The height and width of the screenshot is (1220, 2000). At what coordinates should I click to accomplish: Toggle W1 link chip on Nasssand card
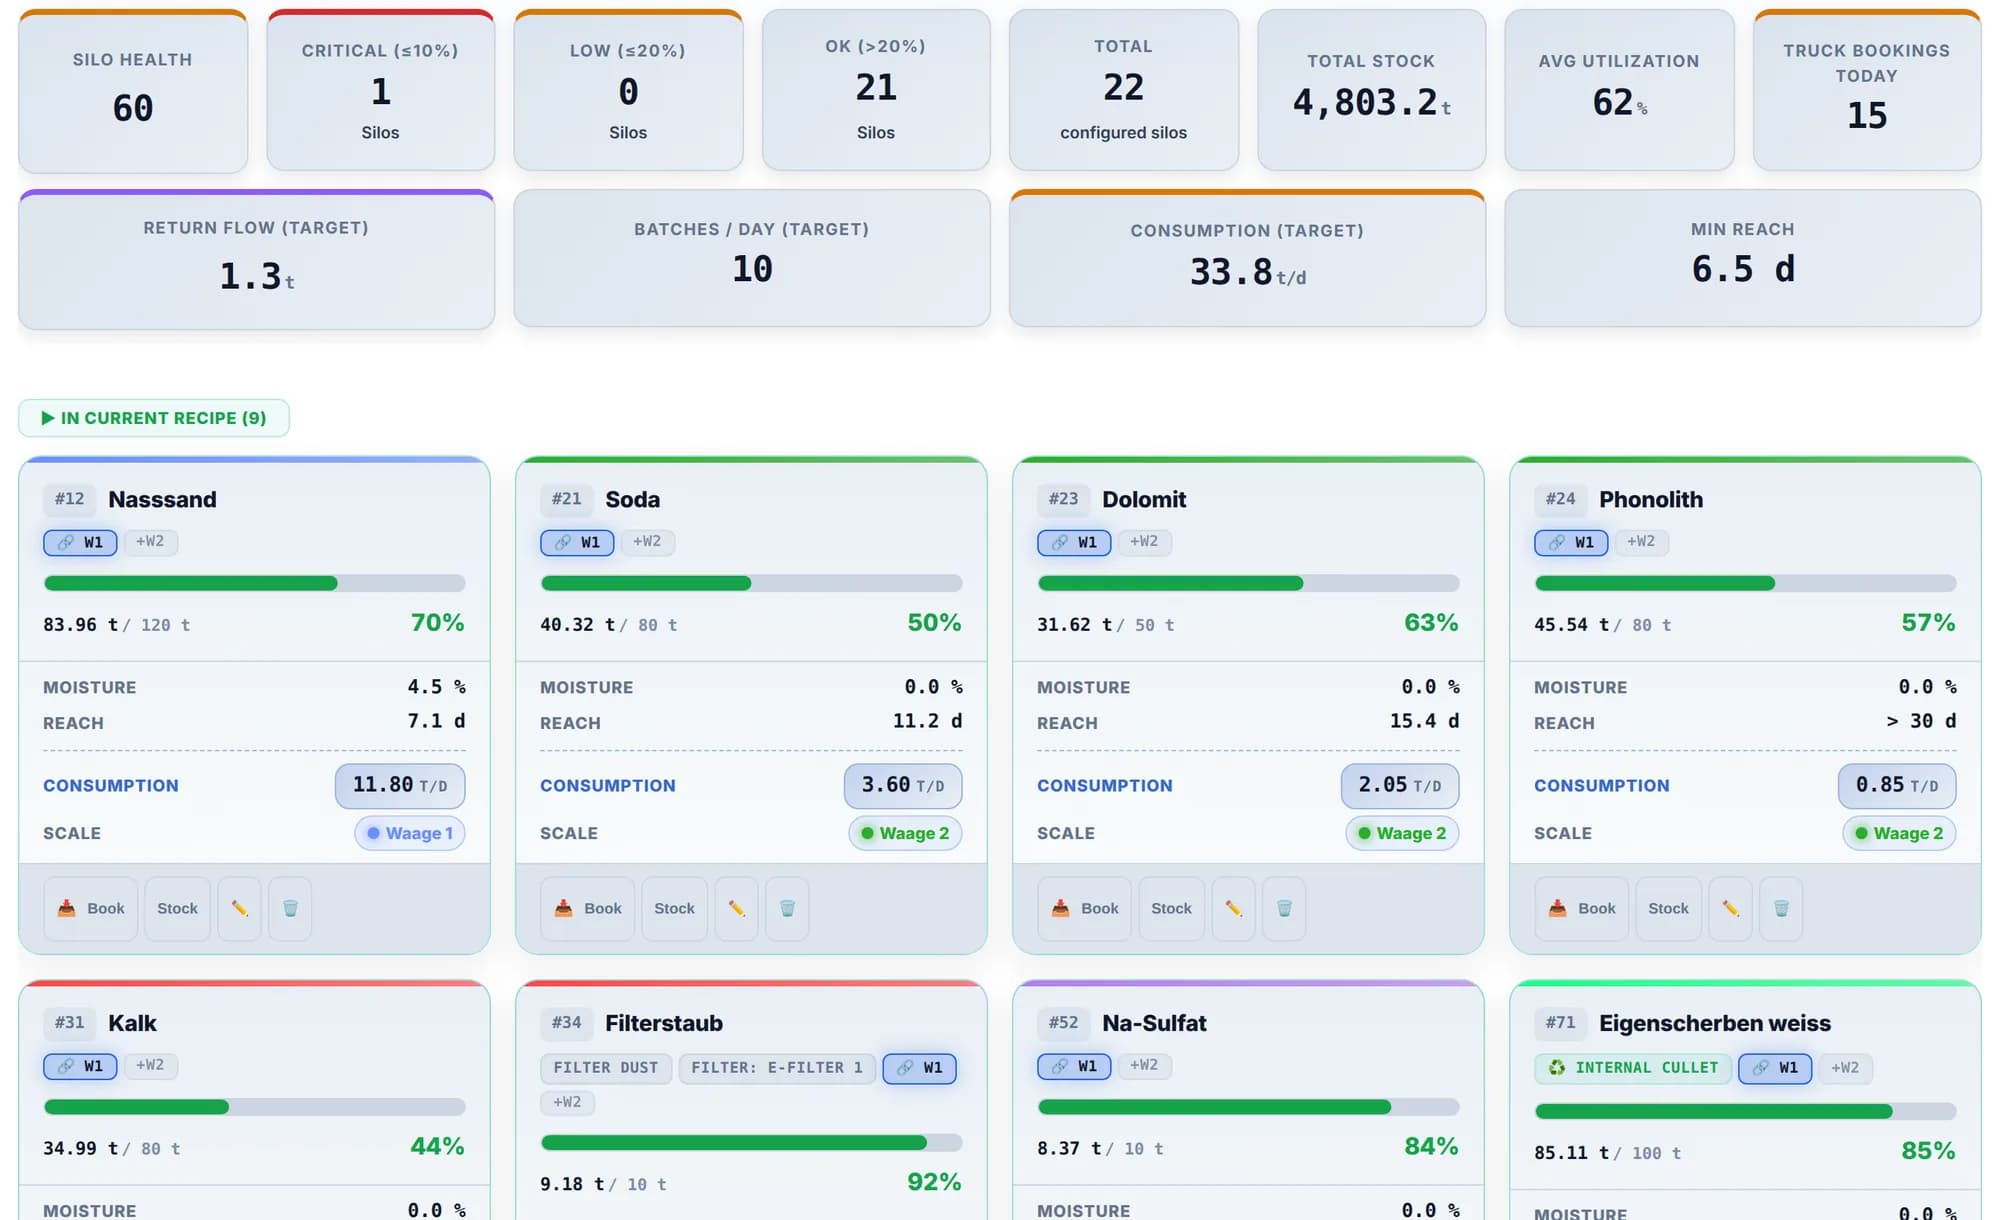point(80,542)
